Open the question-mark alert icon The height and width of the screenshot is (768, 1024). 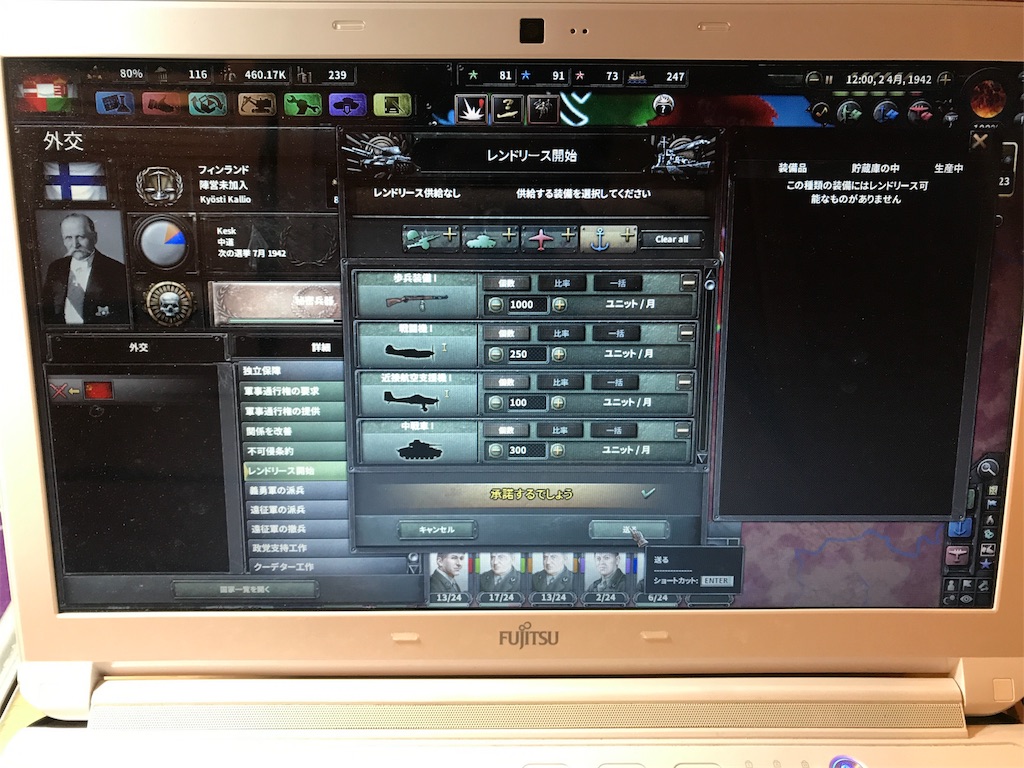click(x=507, y=108)
